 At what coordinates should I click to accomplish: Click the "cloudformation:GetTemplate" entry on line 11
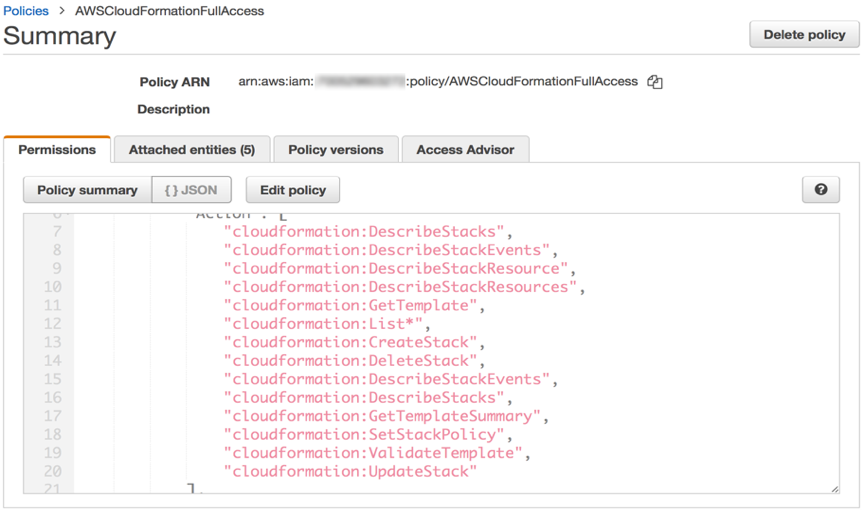point(350,305)
